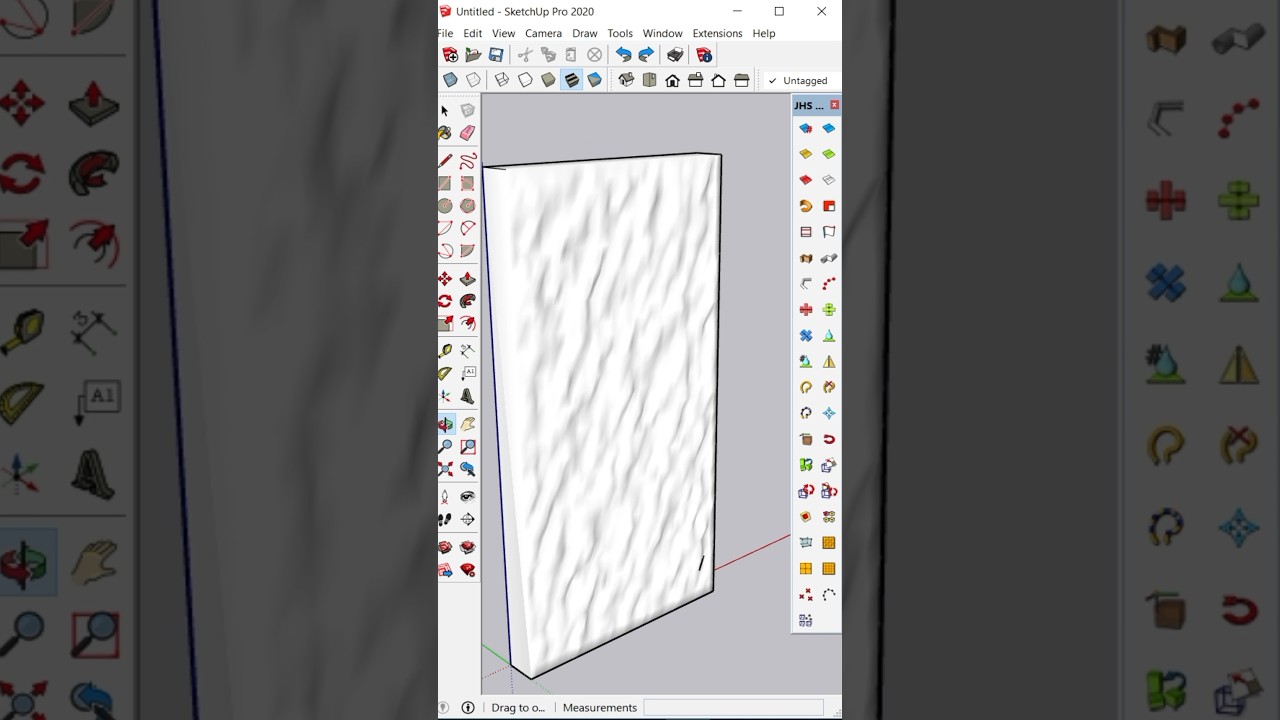Open the Edit menu
1280x720 pixels.
pyautogui.click(x=473, y=33)
